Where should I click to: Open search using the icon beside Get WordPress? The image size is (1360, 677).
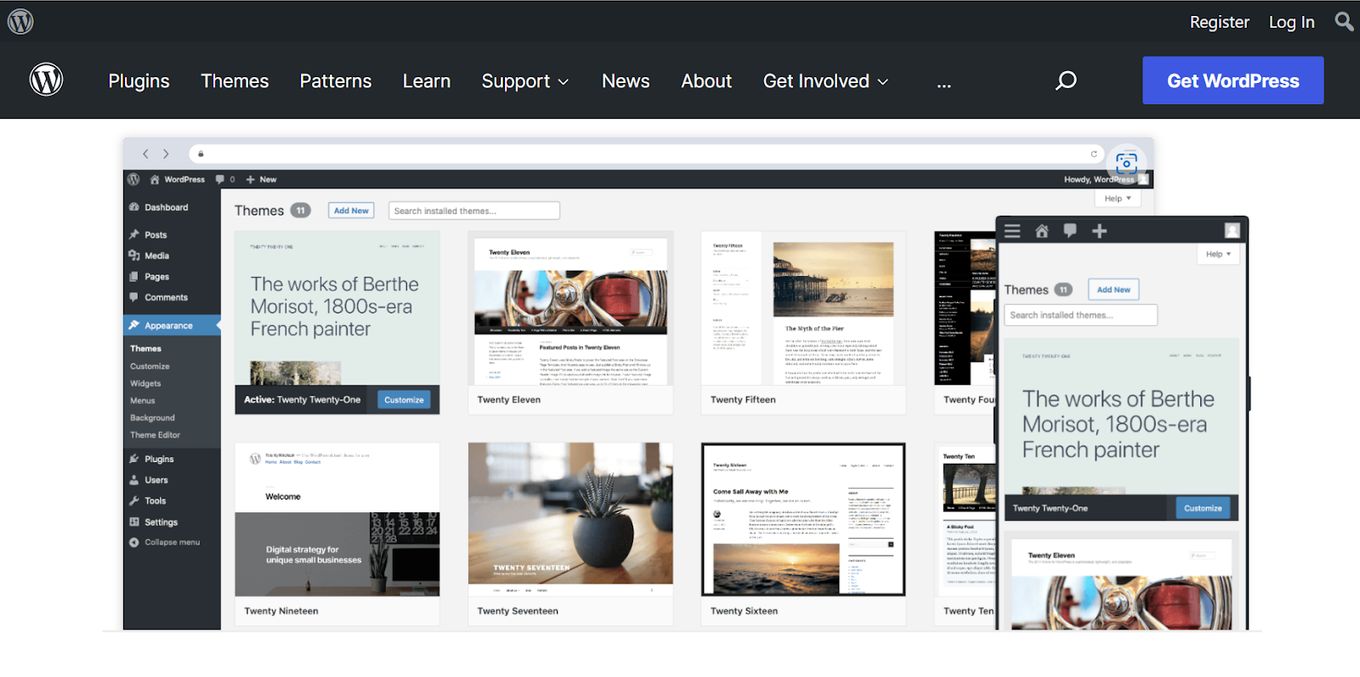(1066, 81)
